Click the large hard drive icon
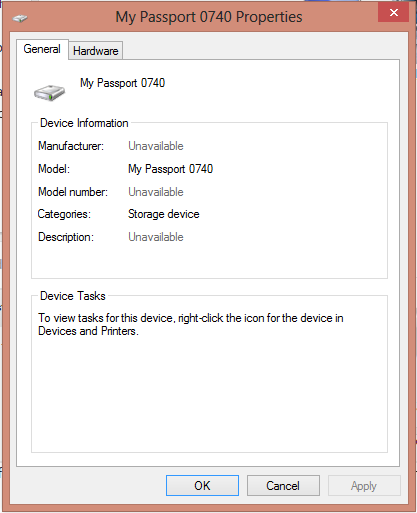The height and width of the screenshot is (513, 417). (49, 92)
